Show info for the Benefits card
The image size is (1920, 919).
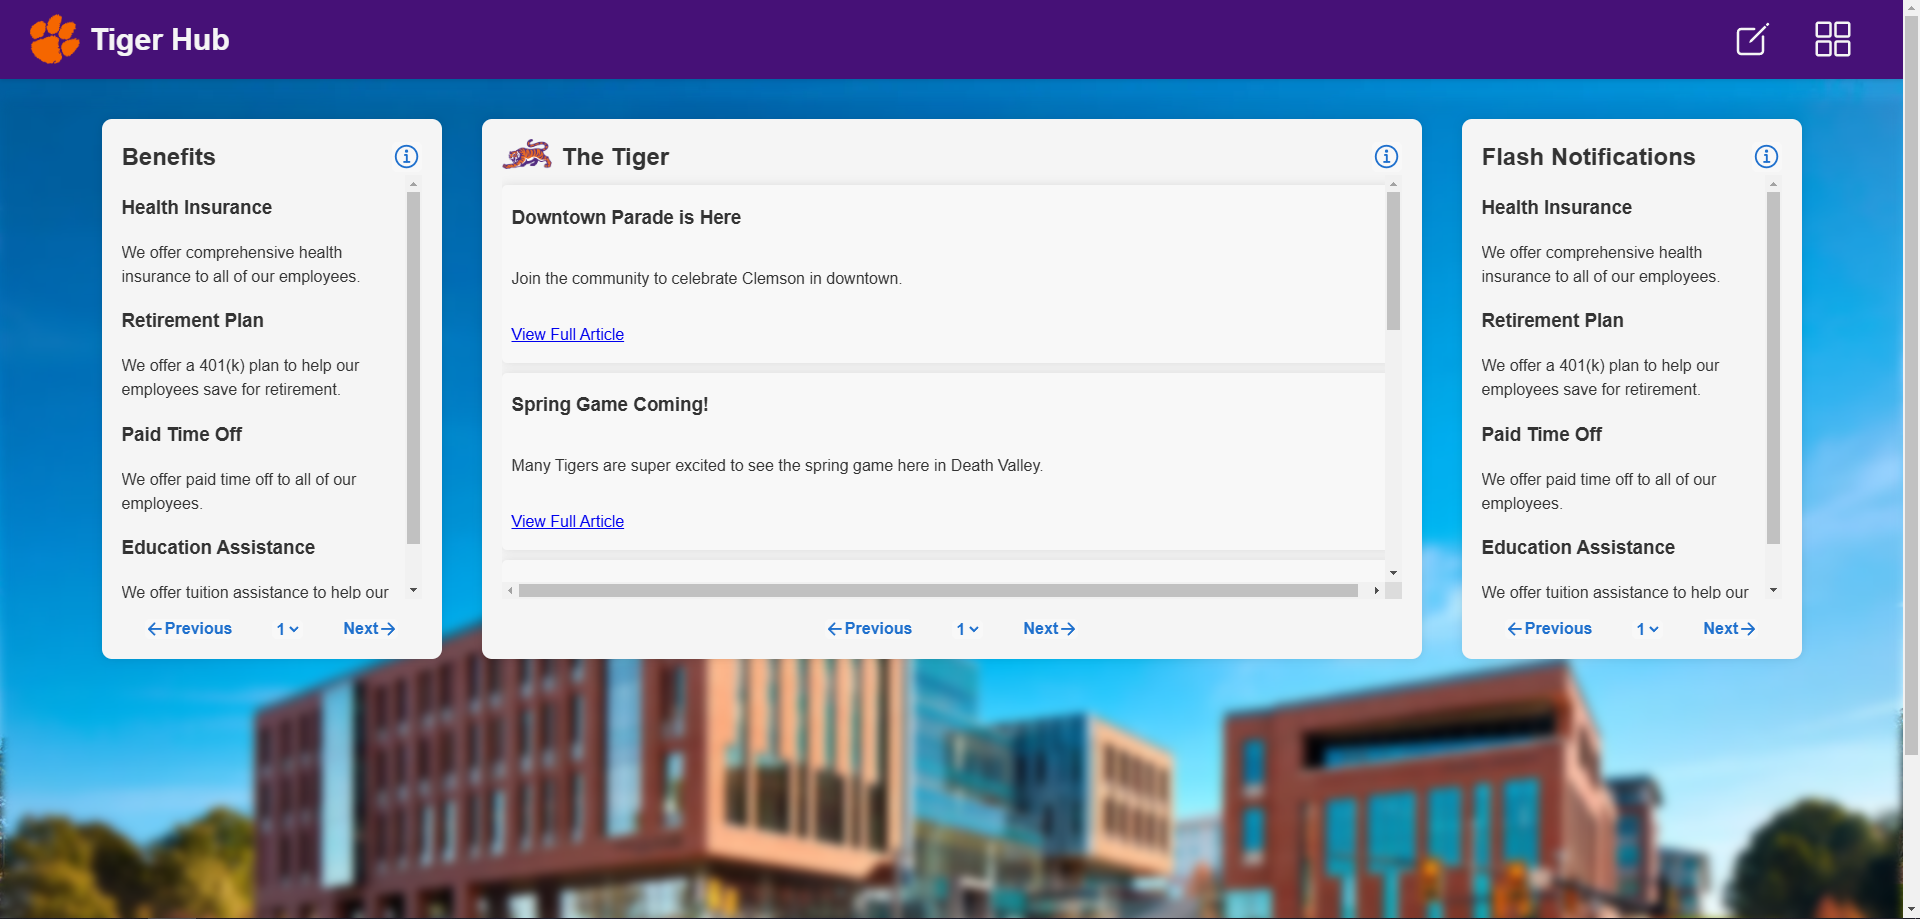pos(406,156)
